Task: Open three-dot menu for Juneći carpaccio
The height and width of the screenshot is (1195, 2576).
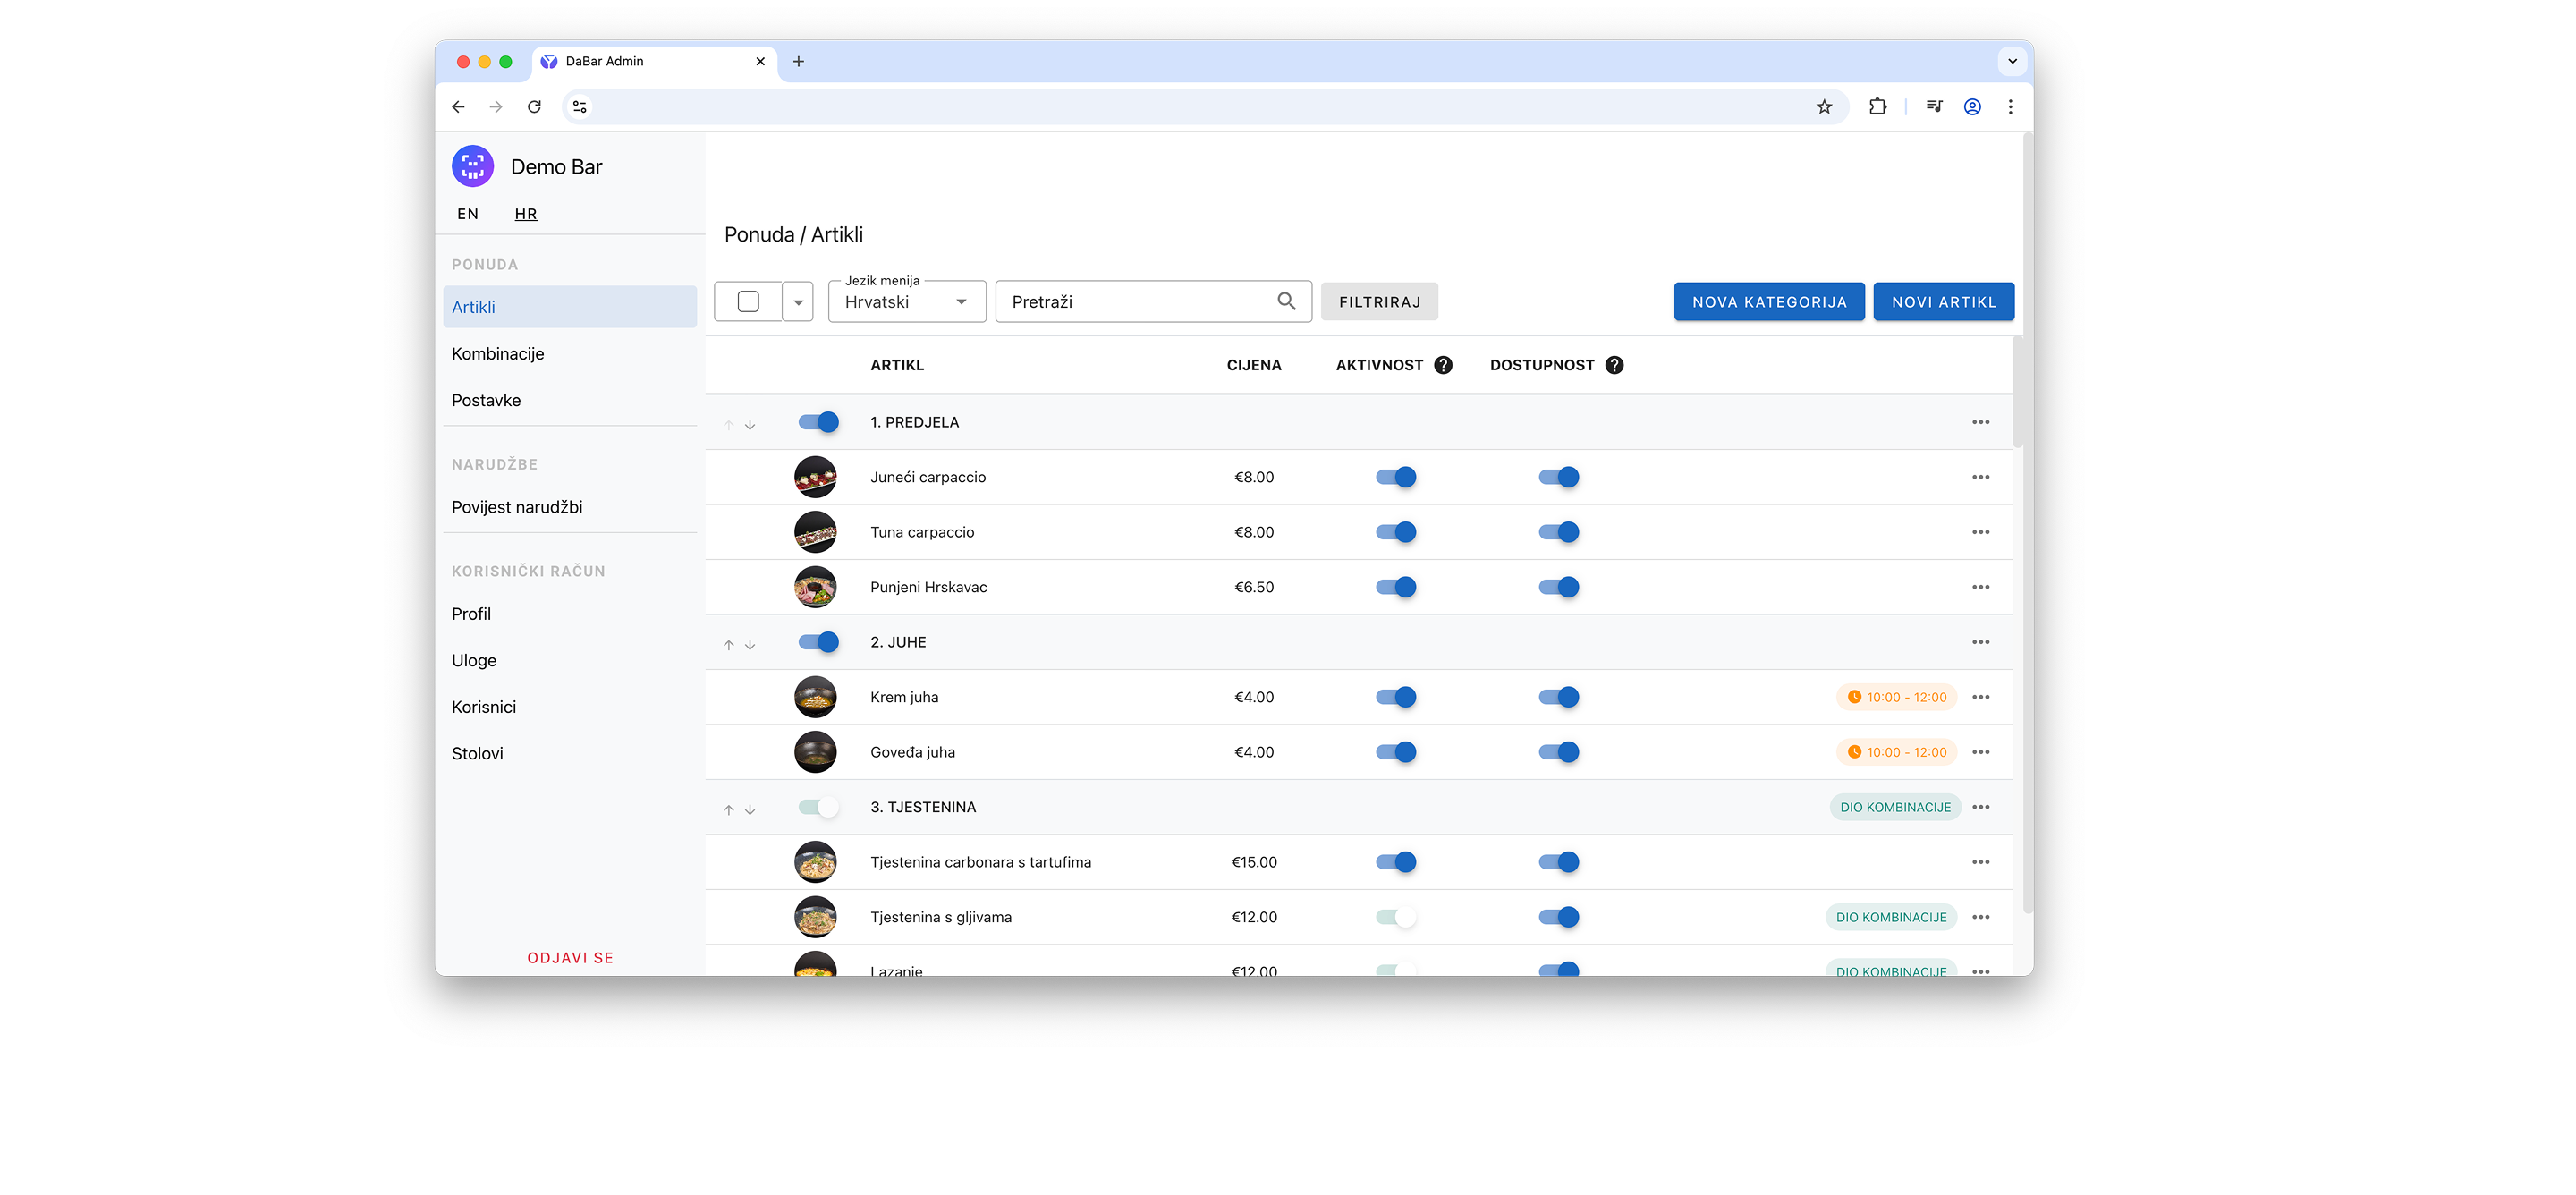Action: [x=1980, y=477]
